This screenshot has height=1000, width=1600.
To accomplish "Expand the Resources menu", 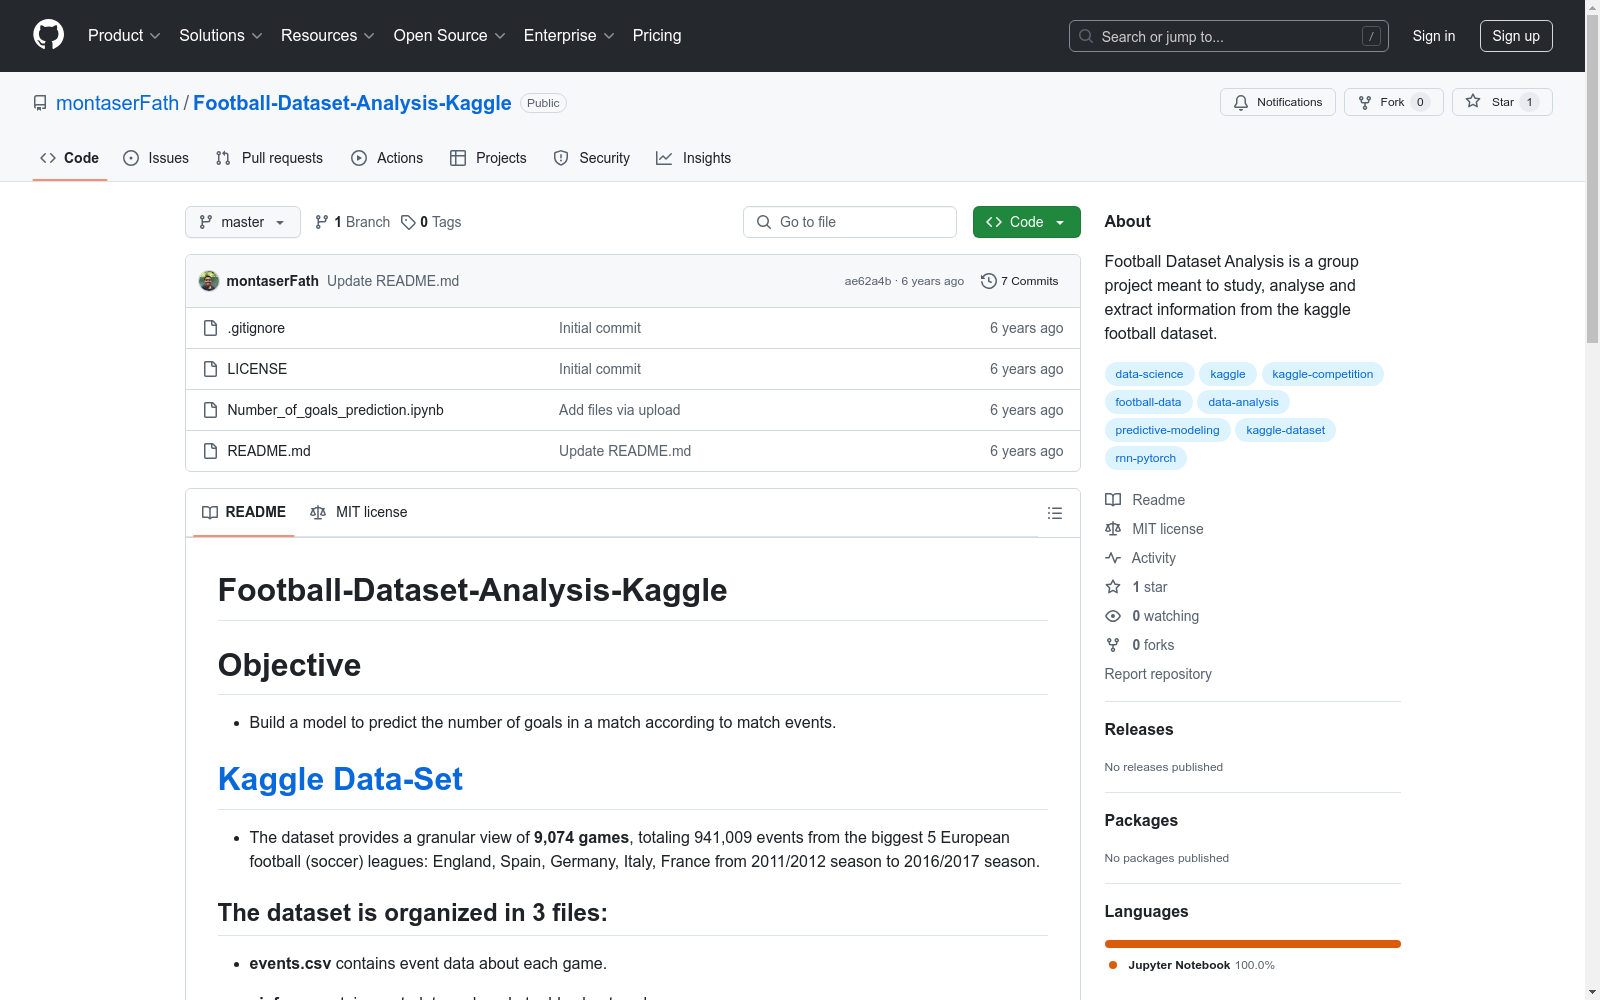I will pyautogui.click(x=328, y=36).
